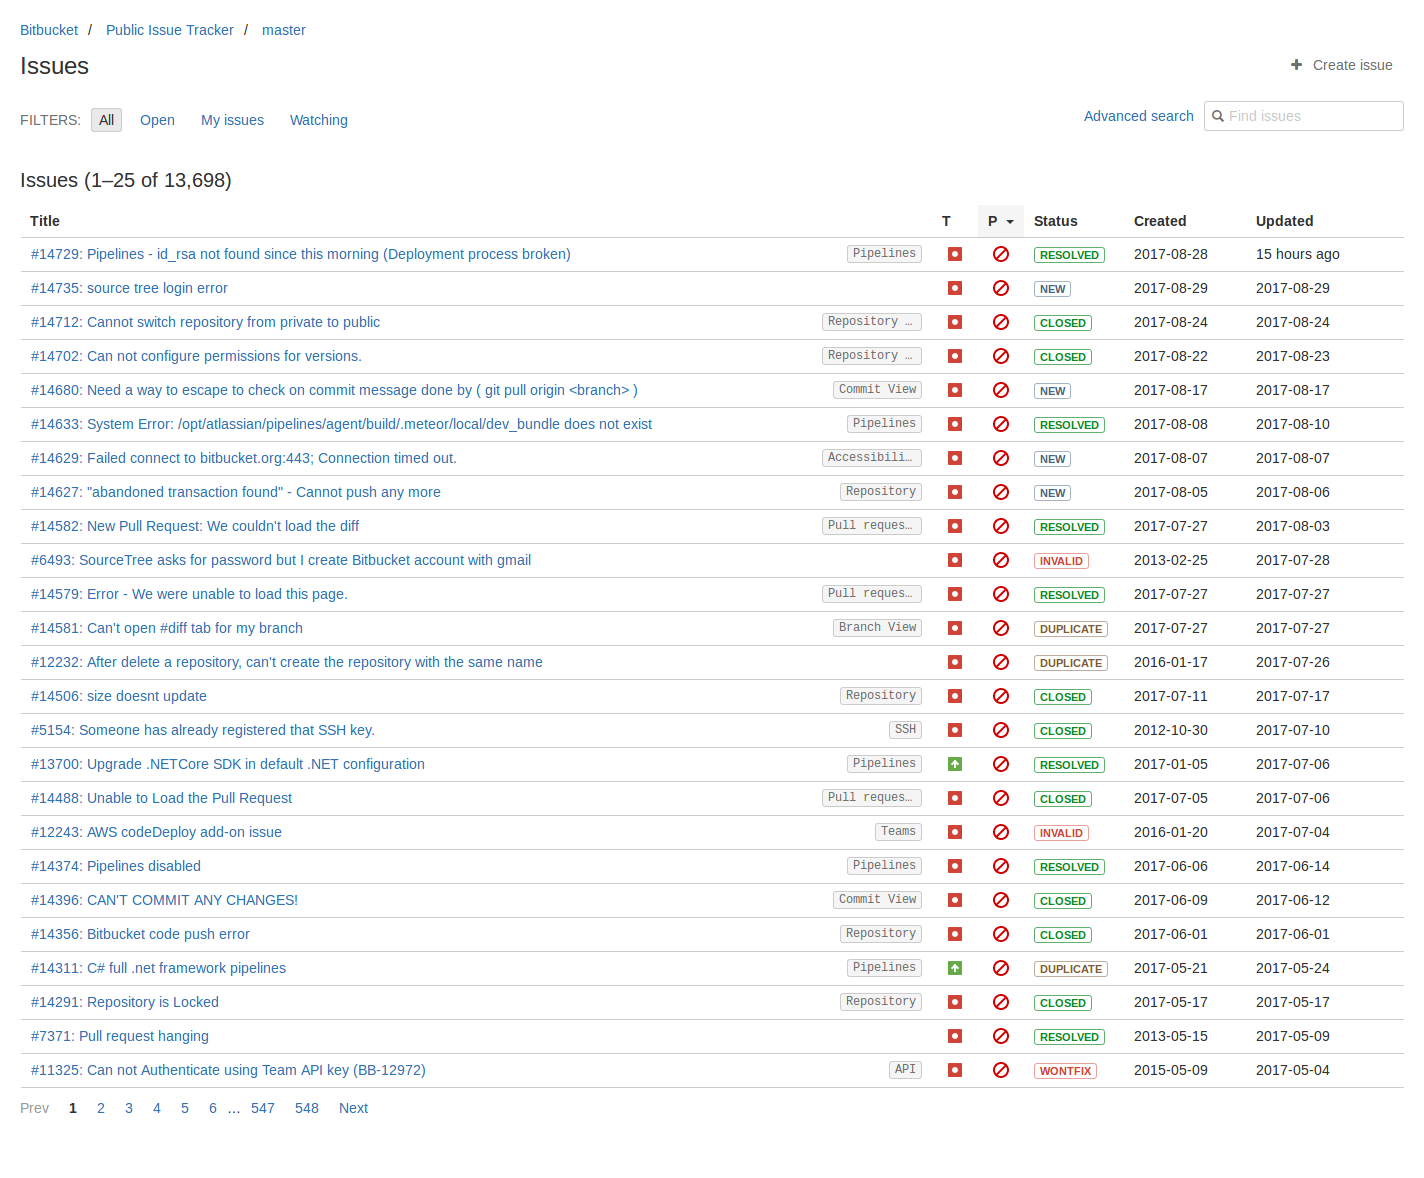
Task: Open Advanced search
Action: [x=1138, y=116]
